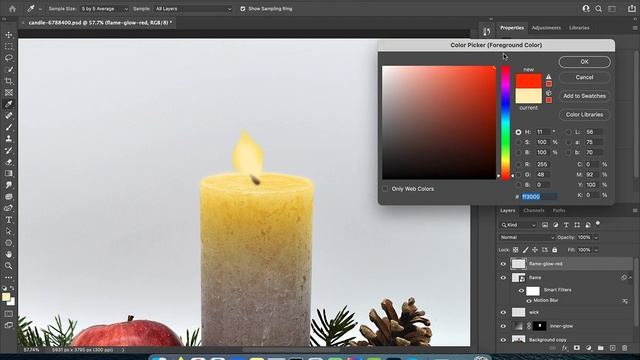The width and height of the screenshot is (640, 360).
Task: Open Color Libraries button
Action: click(x=584, y=115)
